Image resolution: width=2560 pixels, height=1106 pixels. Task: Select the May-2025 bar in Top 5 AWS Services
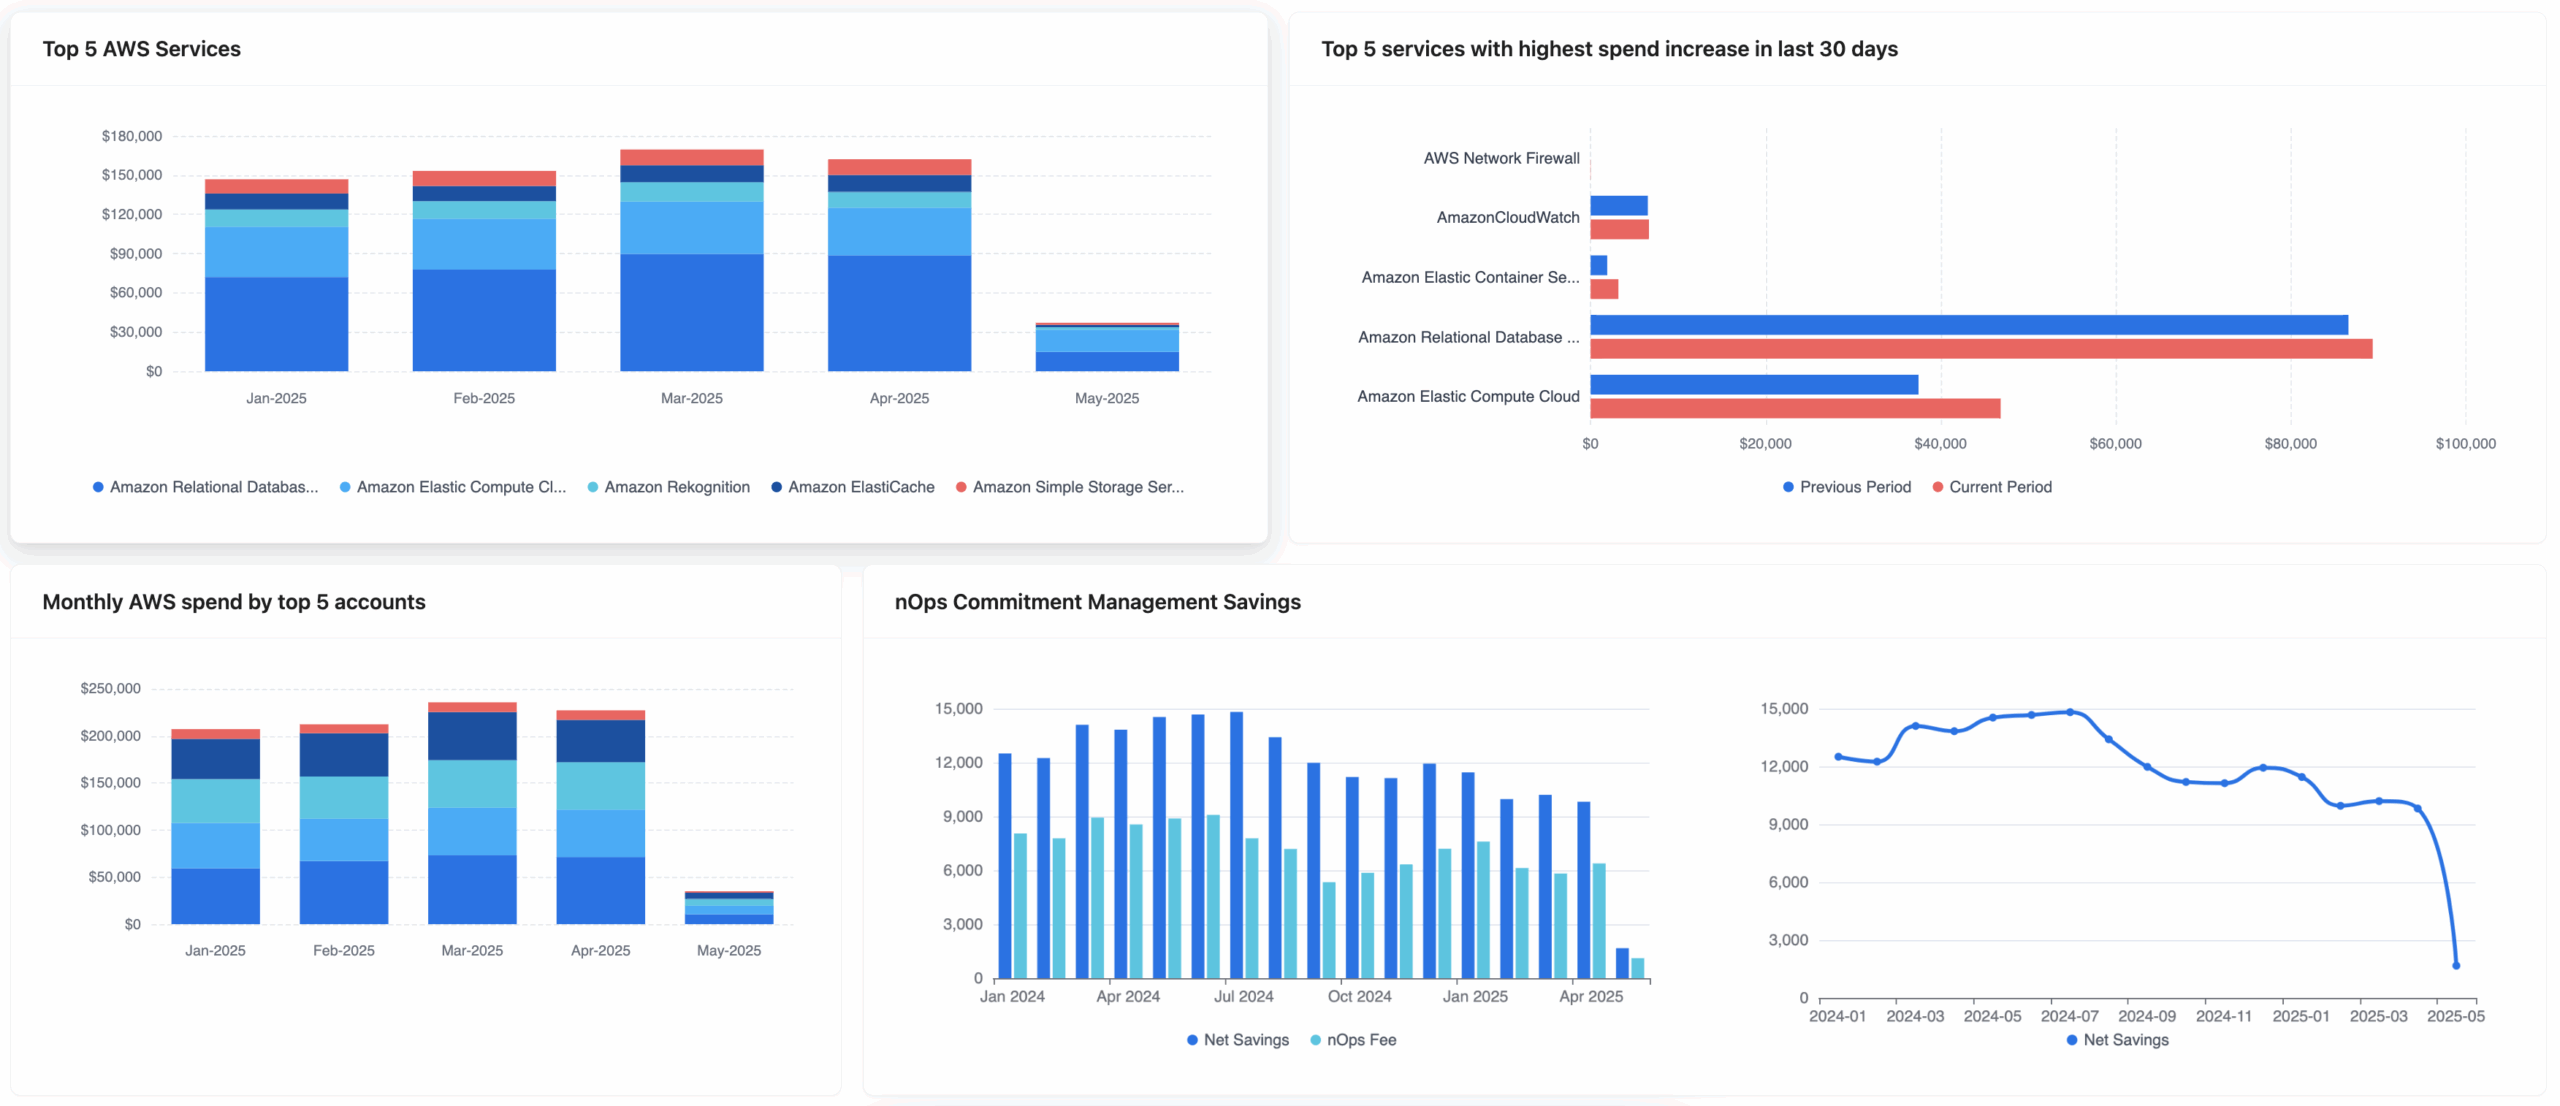1107,347
